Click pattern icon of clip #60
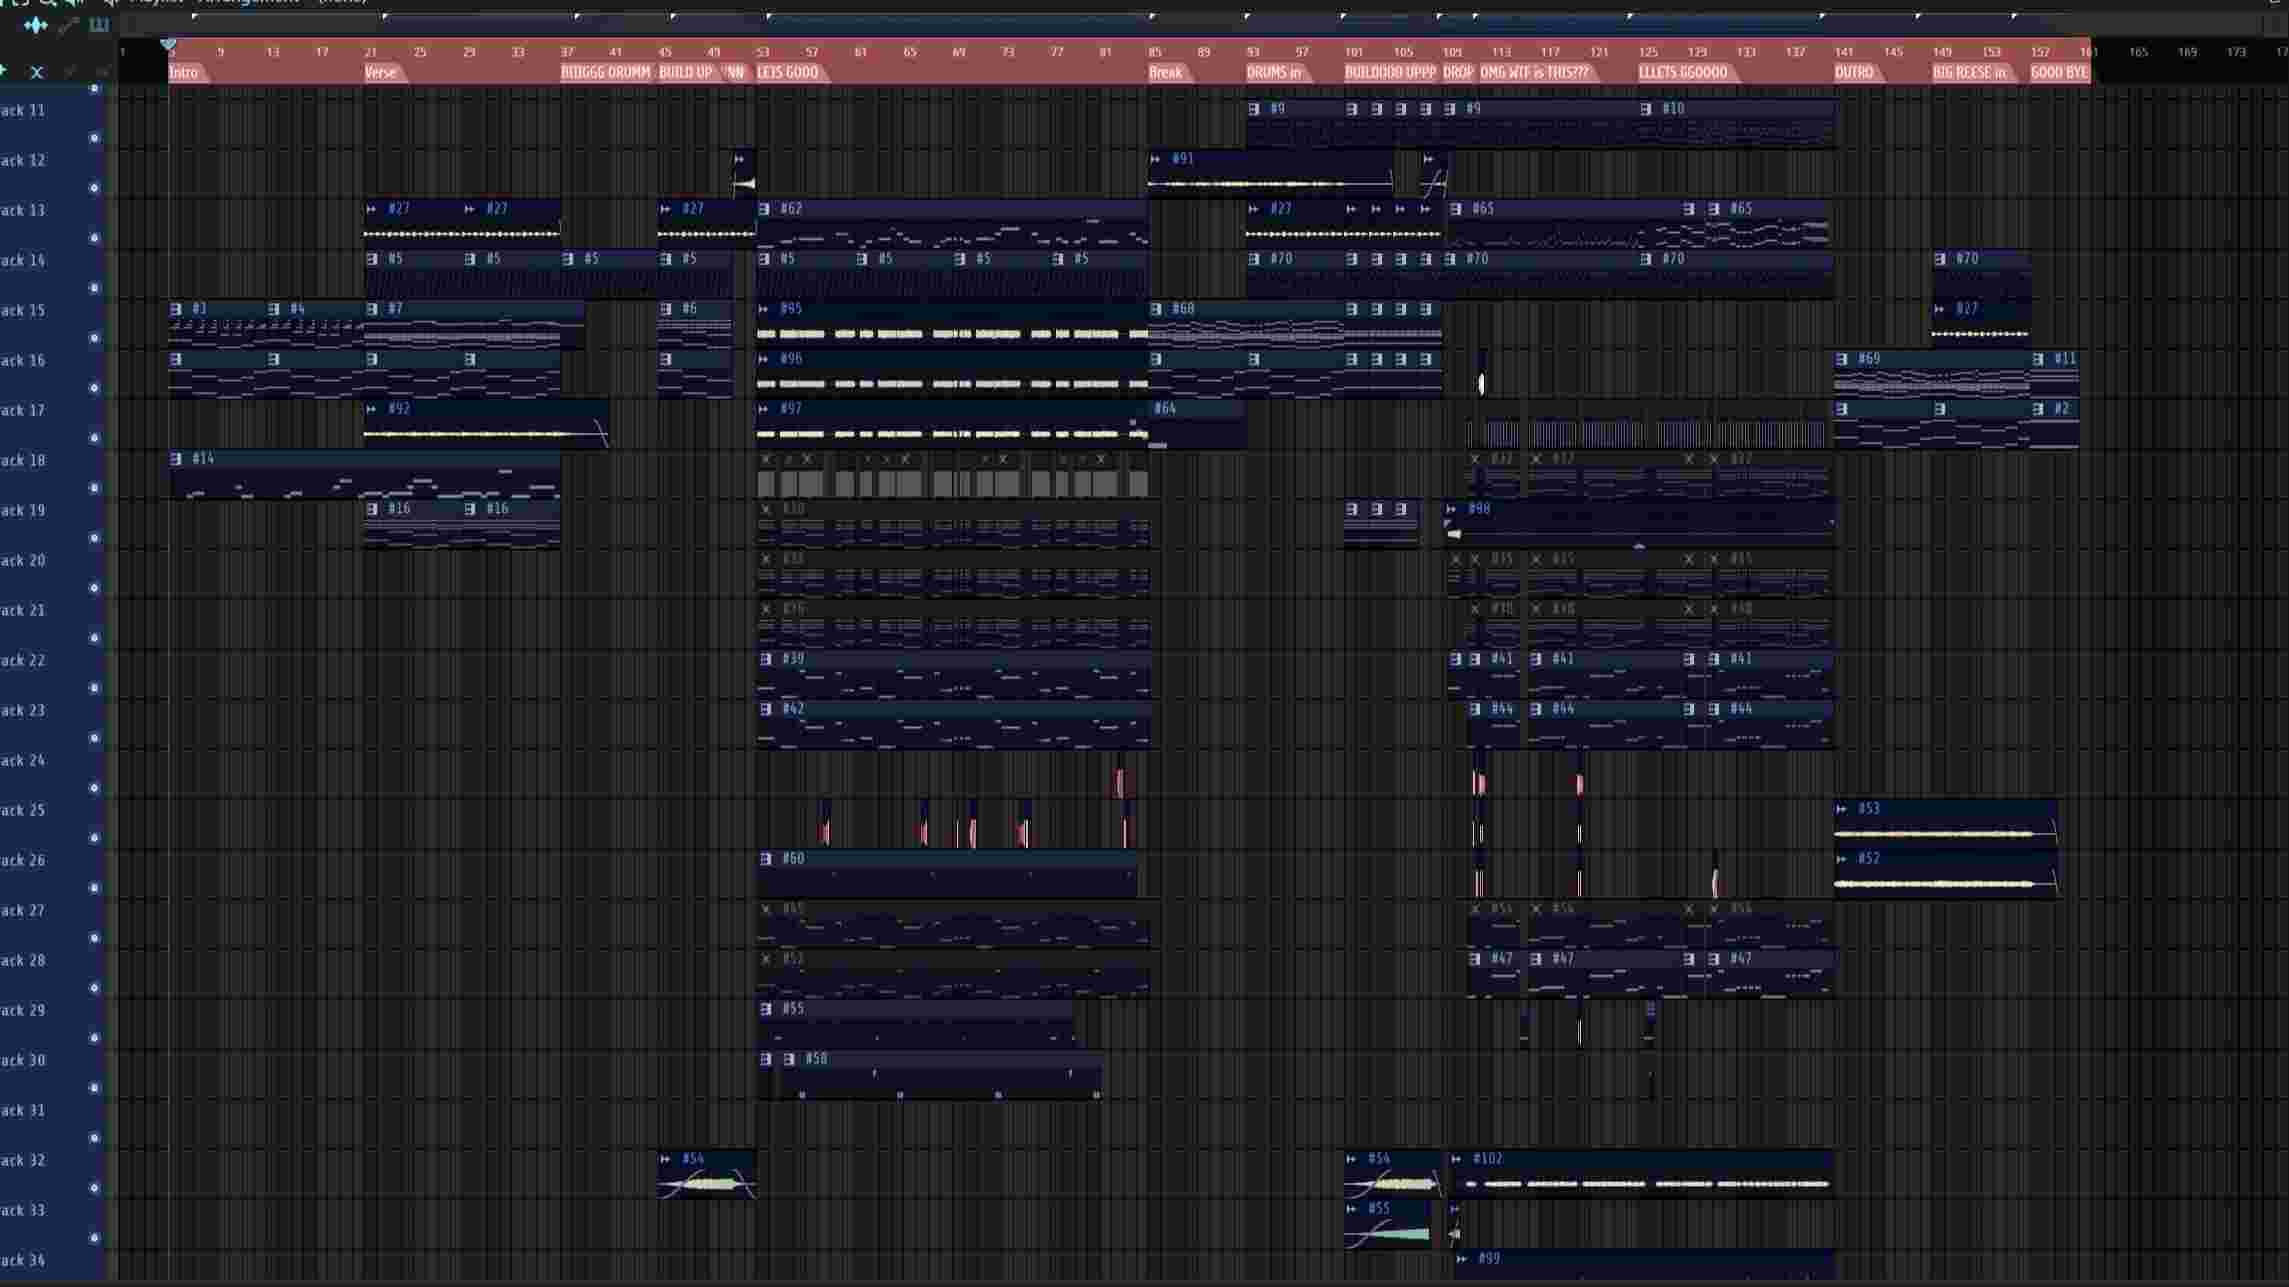 [x=766, y=859]
